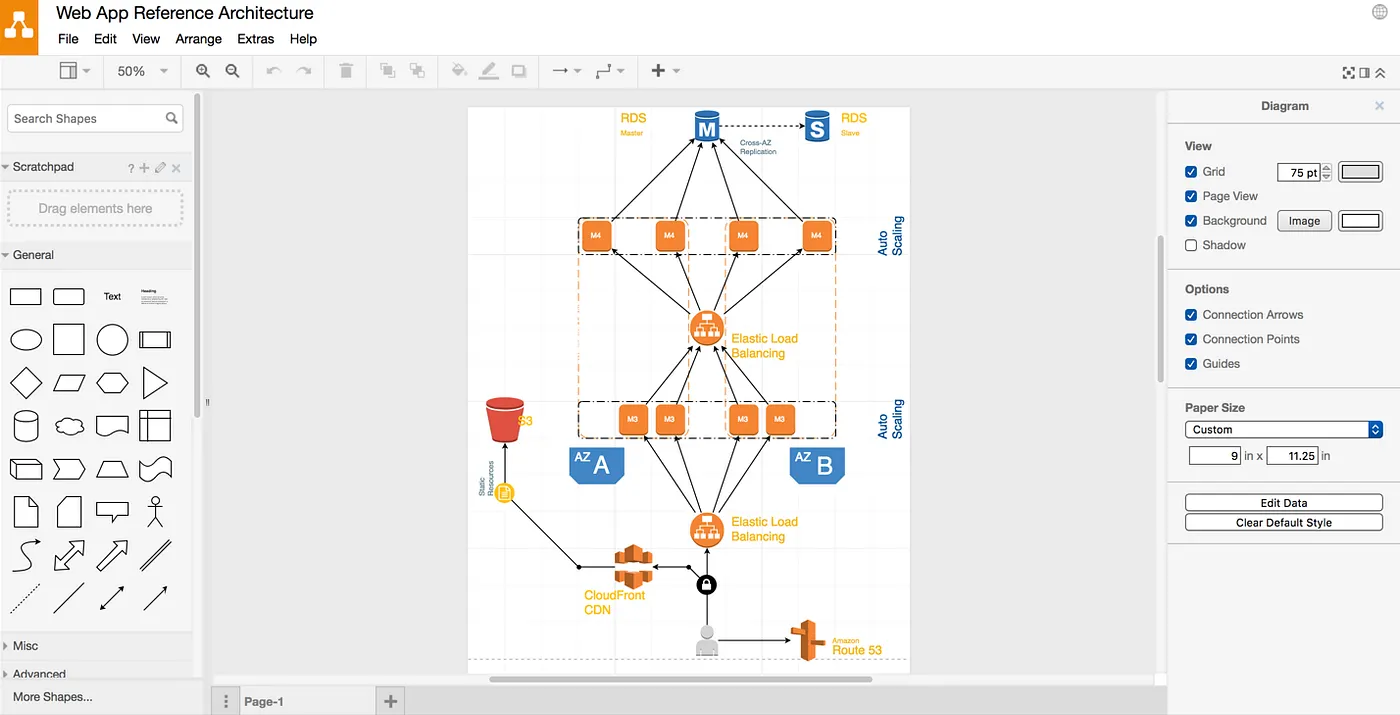
Task: Click the Edit Data button
Action: click(1283, 502)
